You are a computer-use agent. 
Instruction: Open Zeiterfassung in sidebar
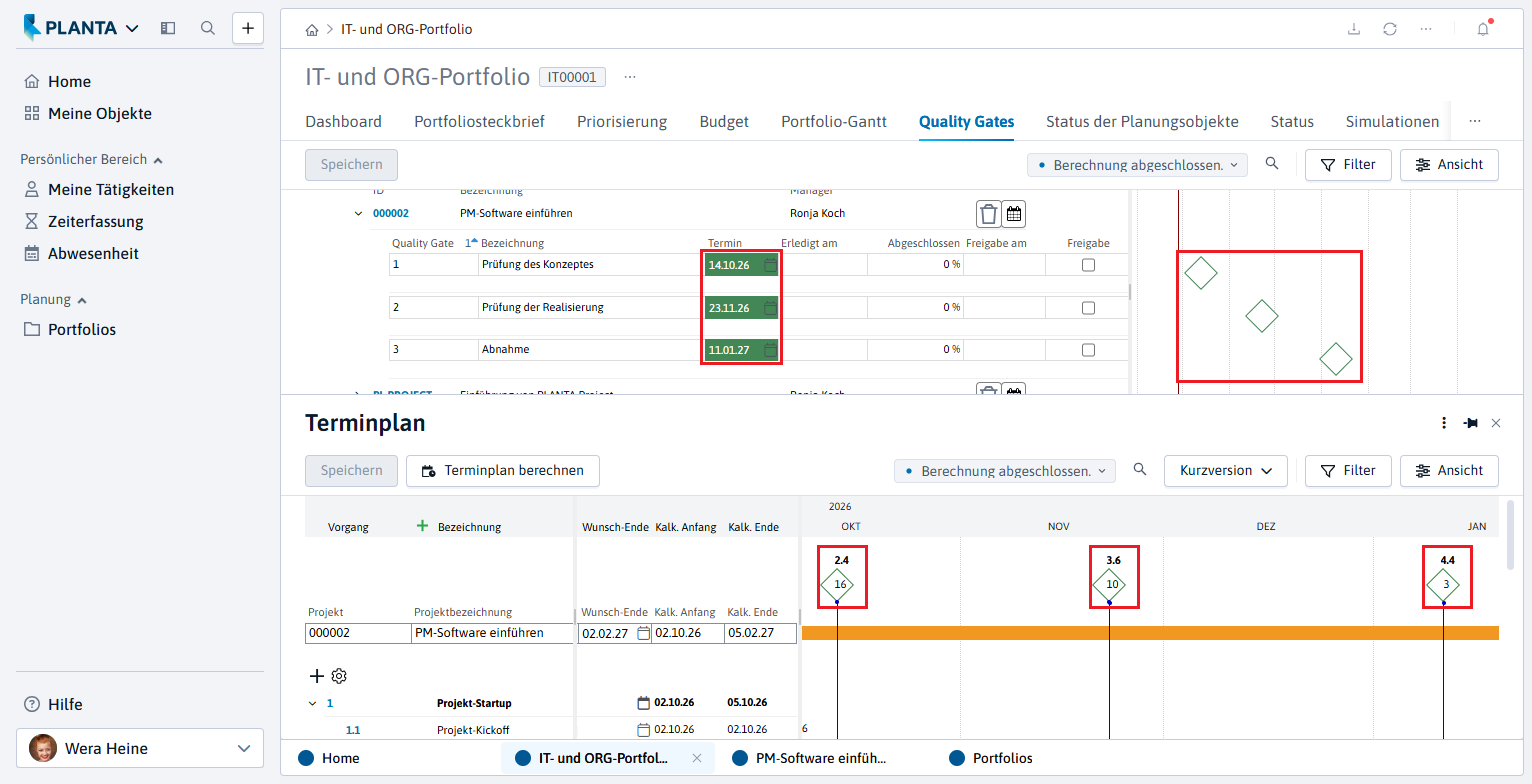tap(95, 221)
